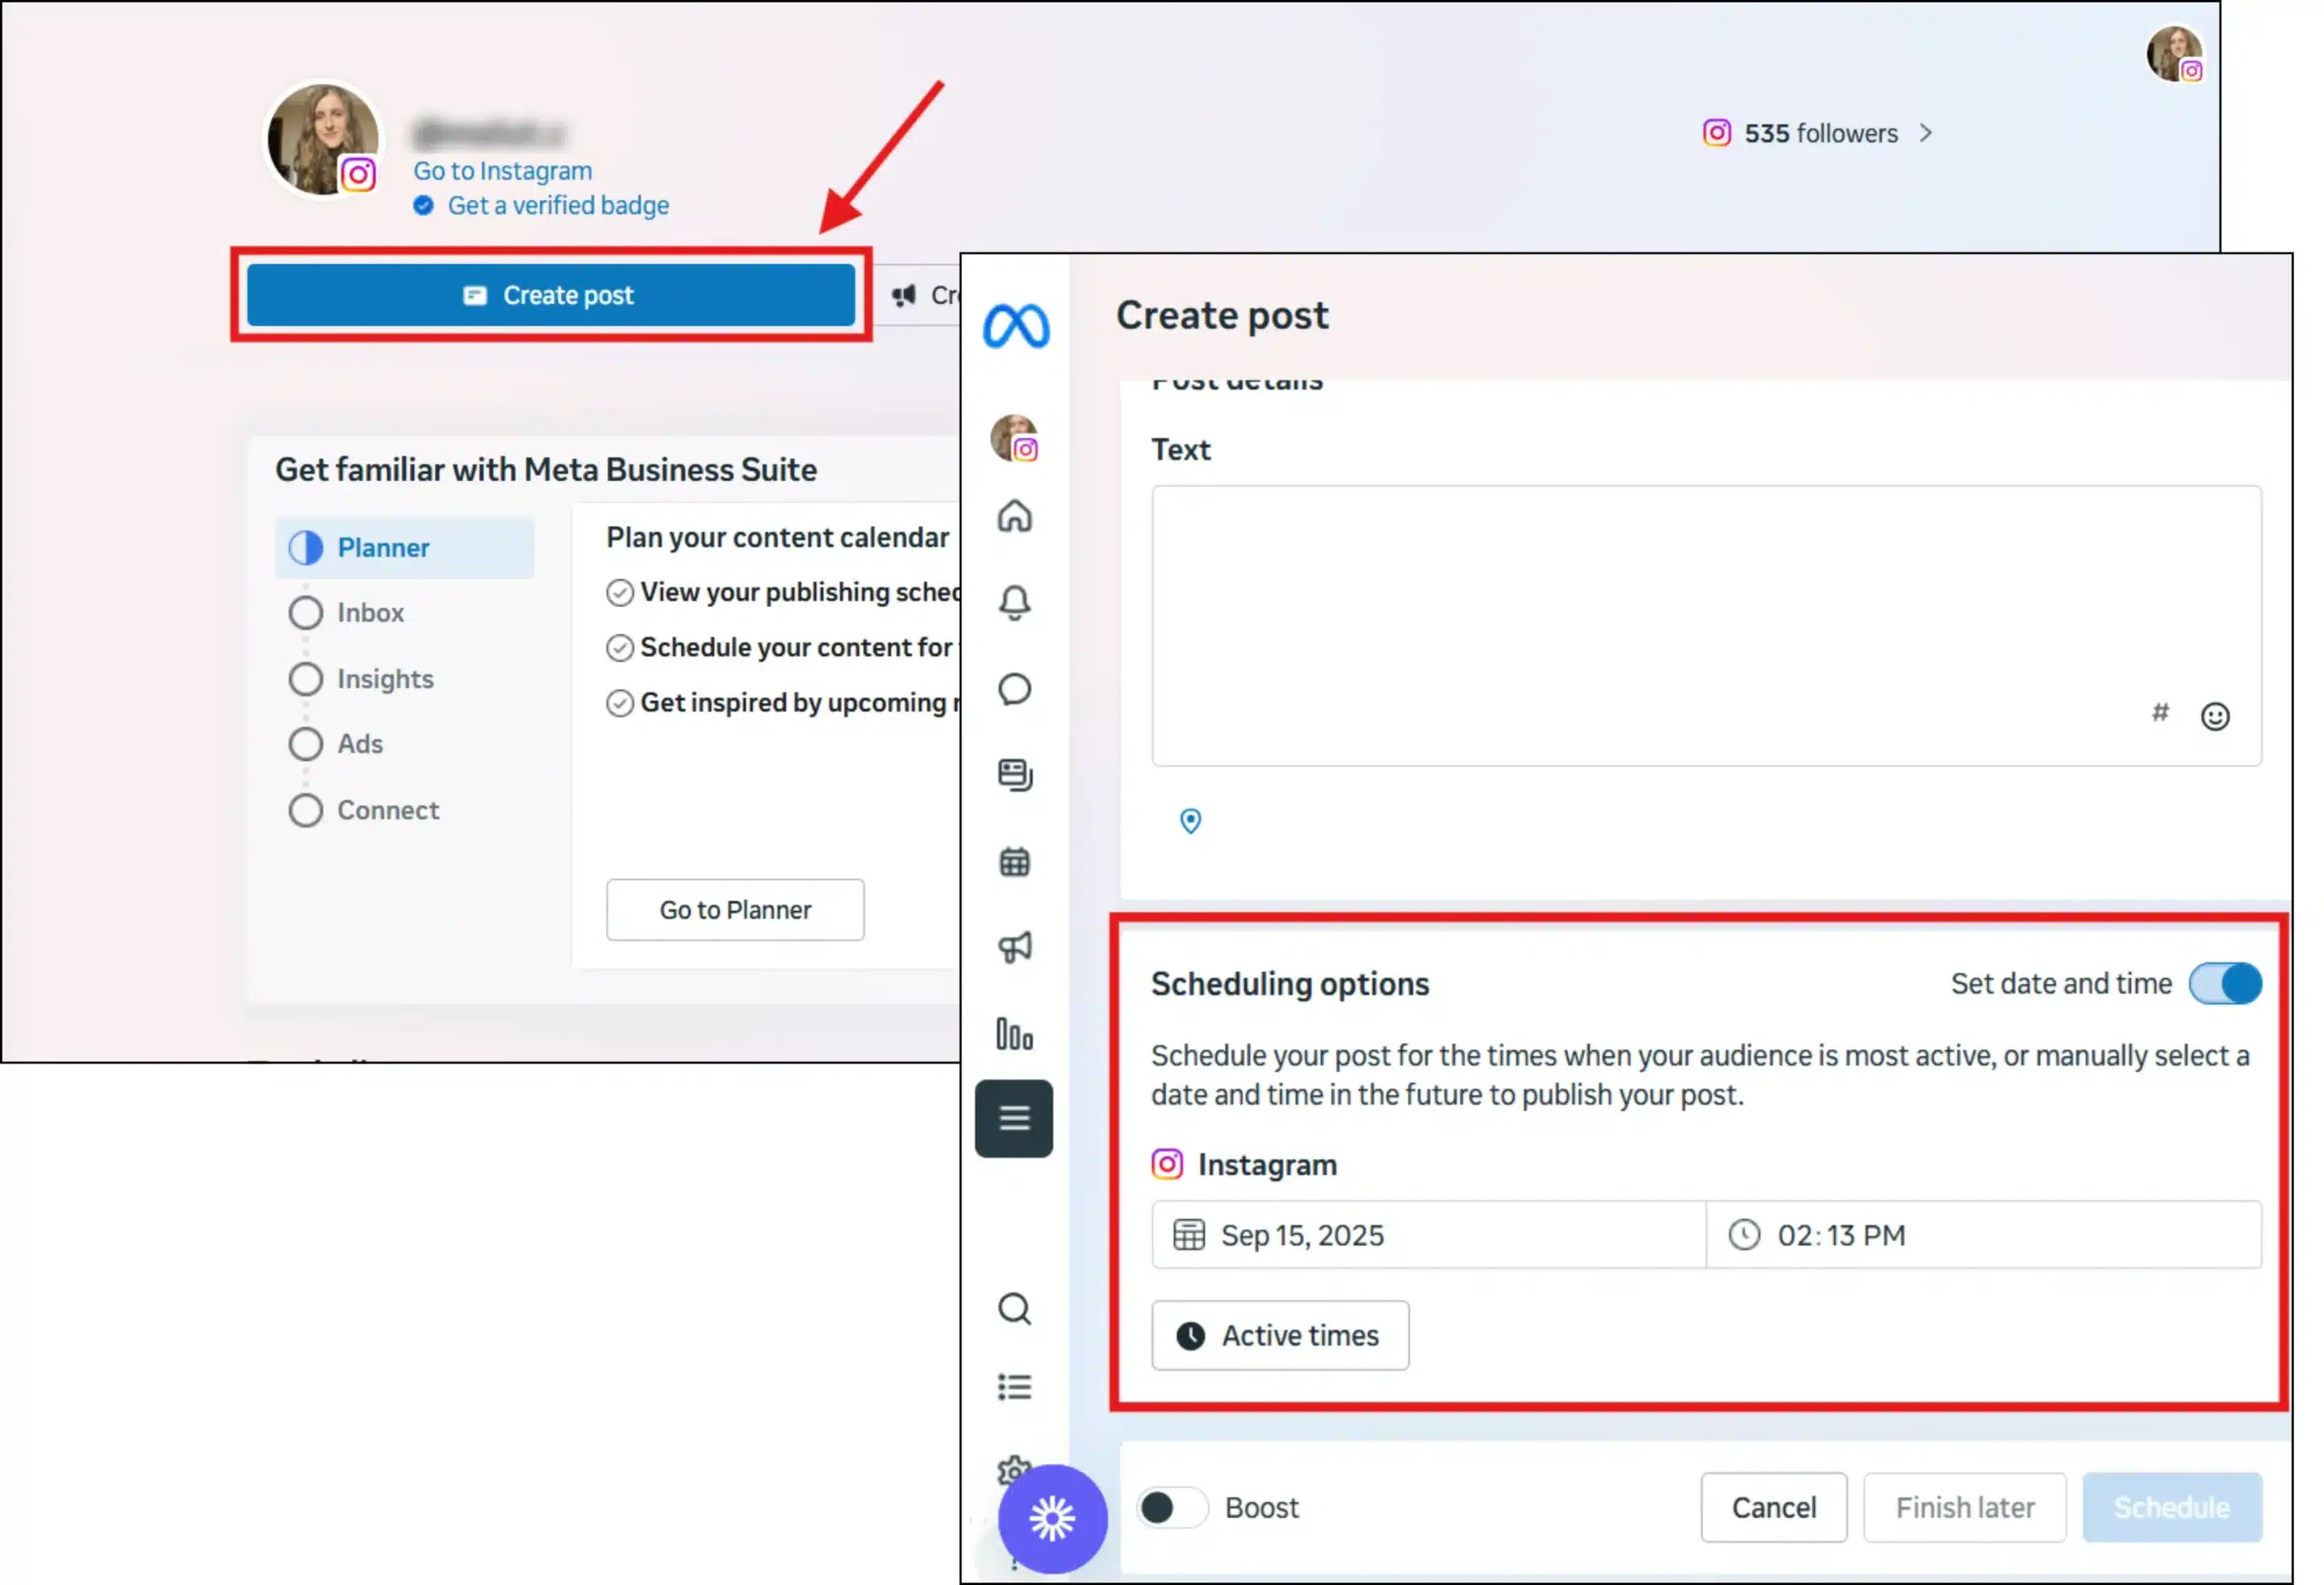This screenshot has width=2324, height=1585.
Task: Click calendar icon in the date field
Action: [x=1188, y=1235]
